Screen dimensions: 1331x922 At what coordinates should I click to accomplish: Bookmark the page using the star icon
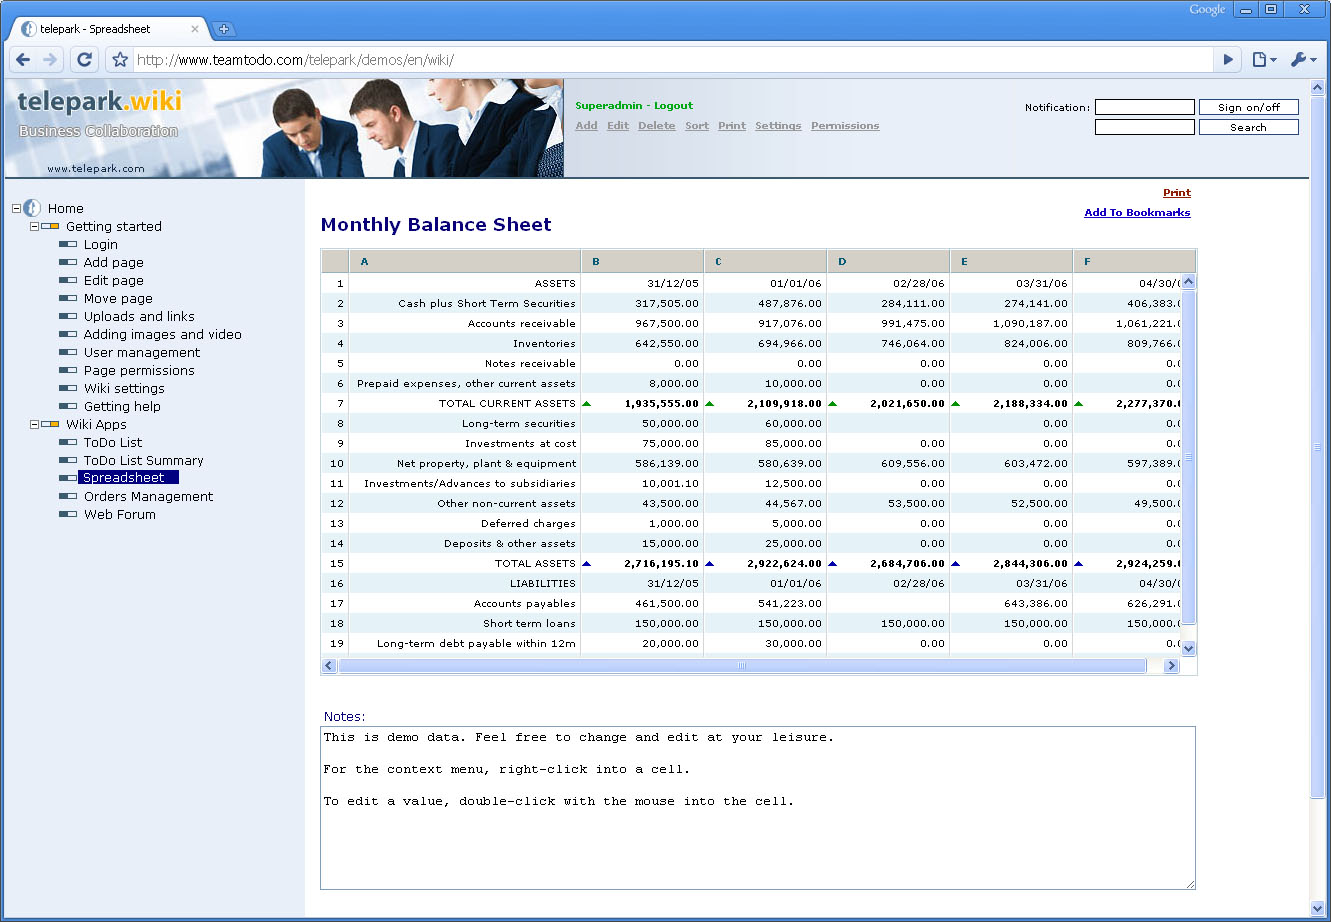pos(120,60)
